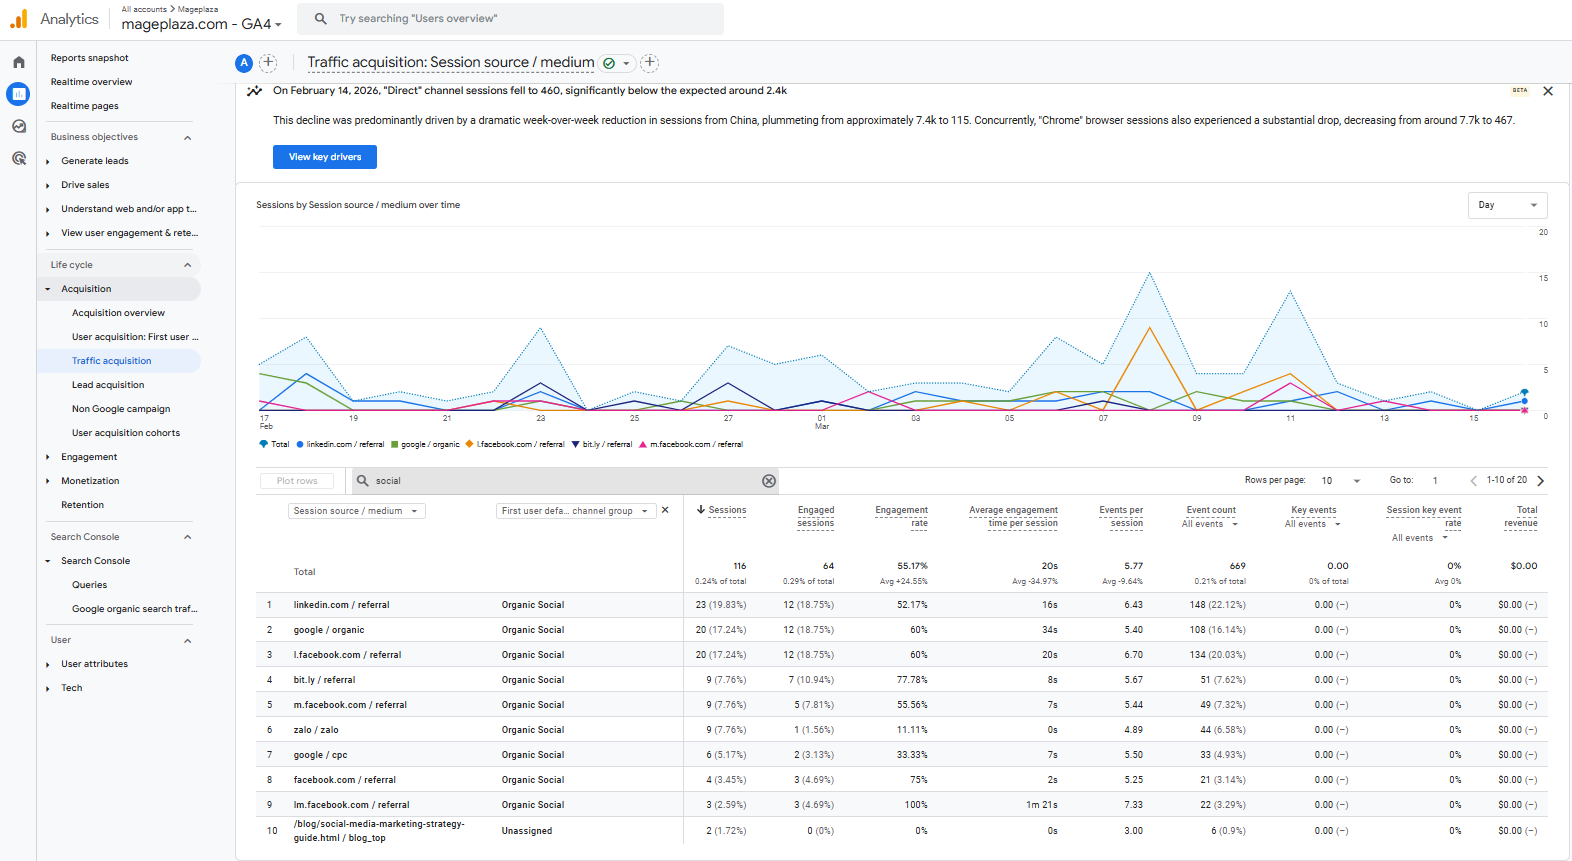Sort table by Engagement rate column header
The image size is (1572, 861).
[x=901, y=516]
